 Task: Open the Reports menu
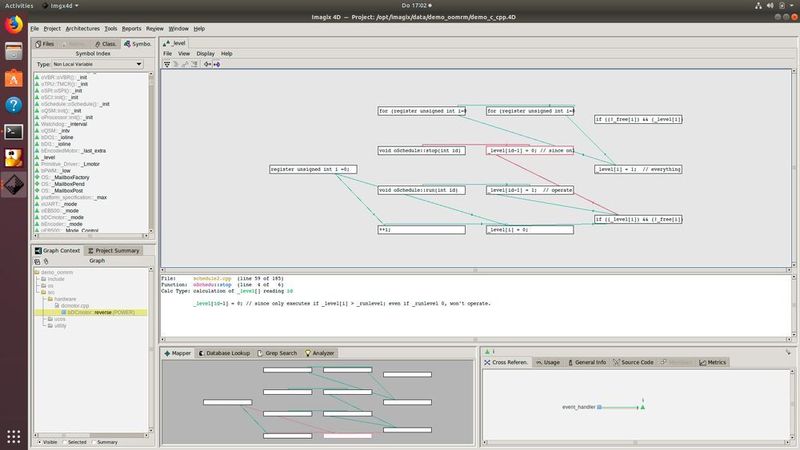coord(131,29)
